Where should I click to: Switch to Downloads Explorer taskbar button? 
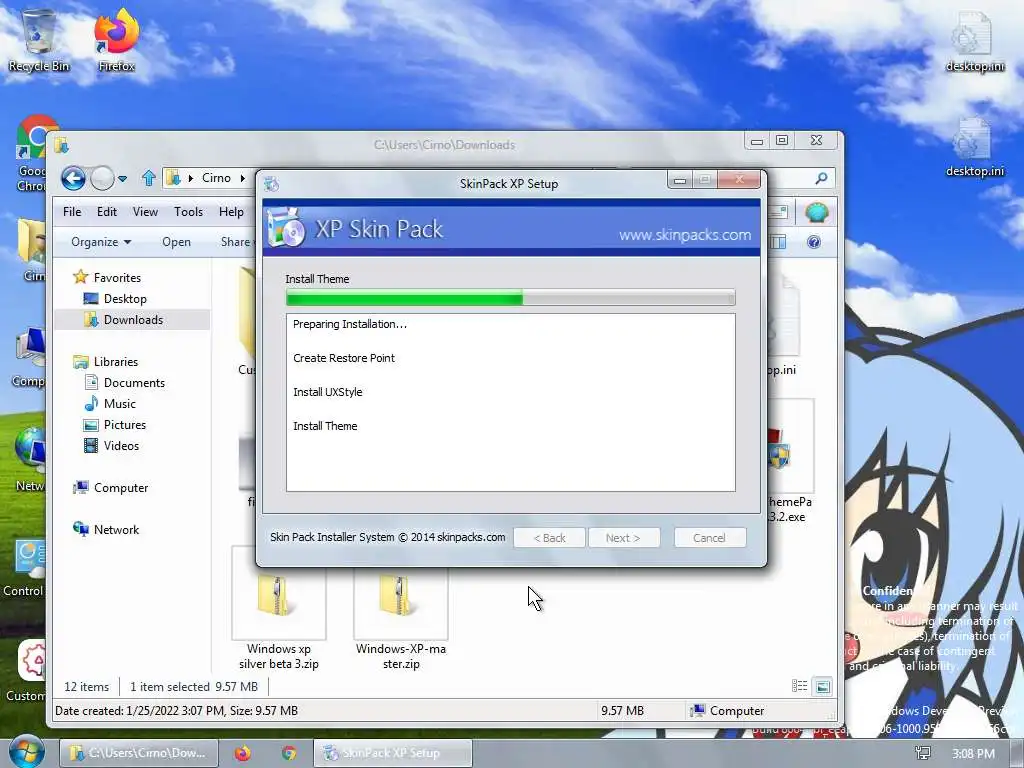point(138,753)
